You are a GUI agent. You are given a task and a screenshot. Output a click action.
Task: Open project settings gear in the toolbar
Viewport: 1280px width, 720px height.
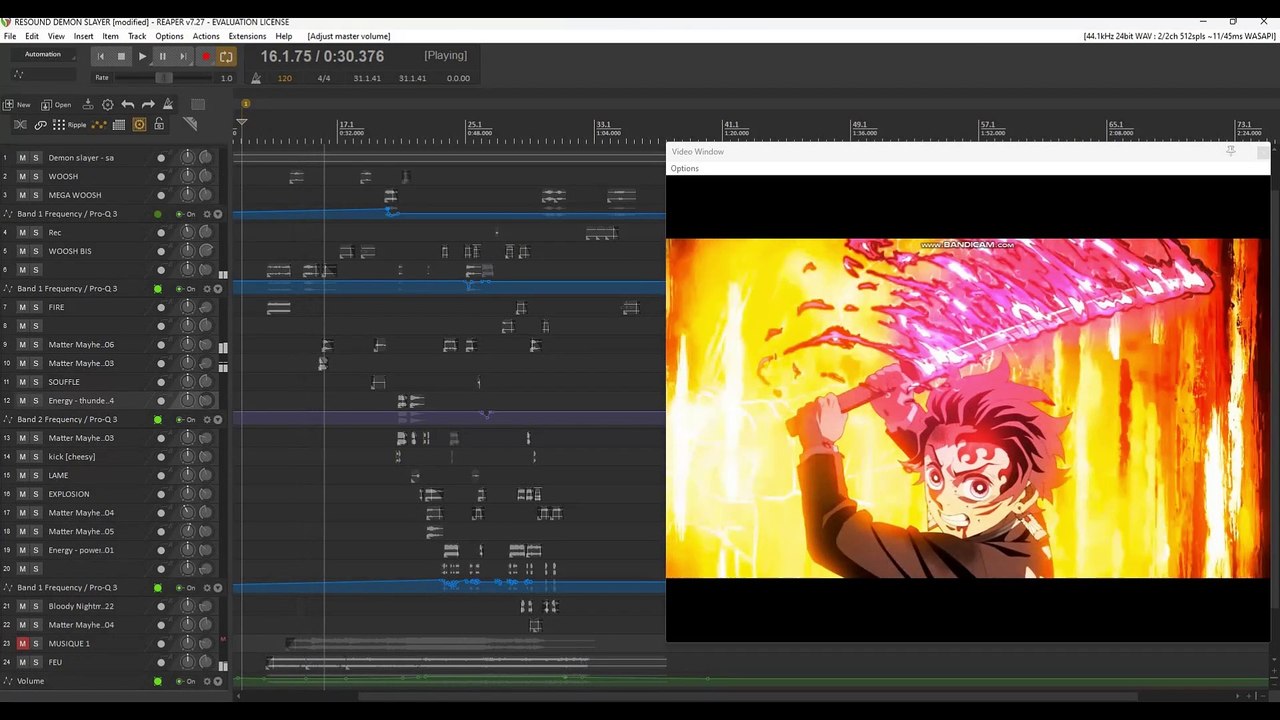point(108,104)
